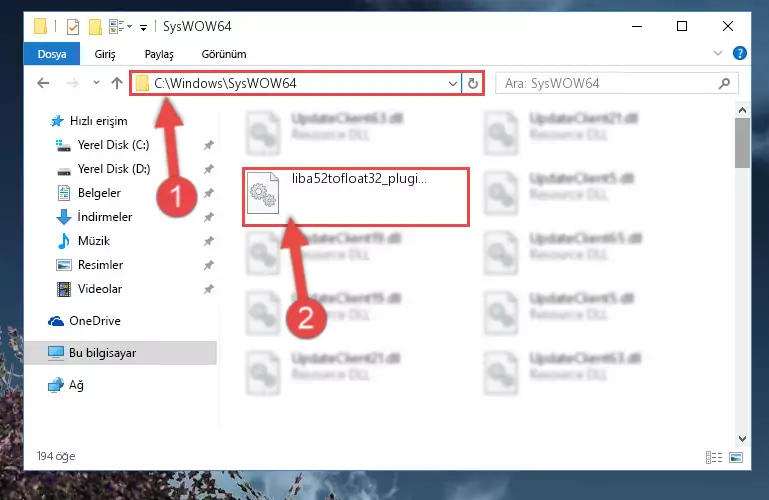769x500 pixels.
Task: Open İndirmeler in the sidebar
Action: click(104, 217)
